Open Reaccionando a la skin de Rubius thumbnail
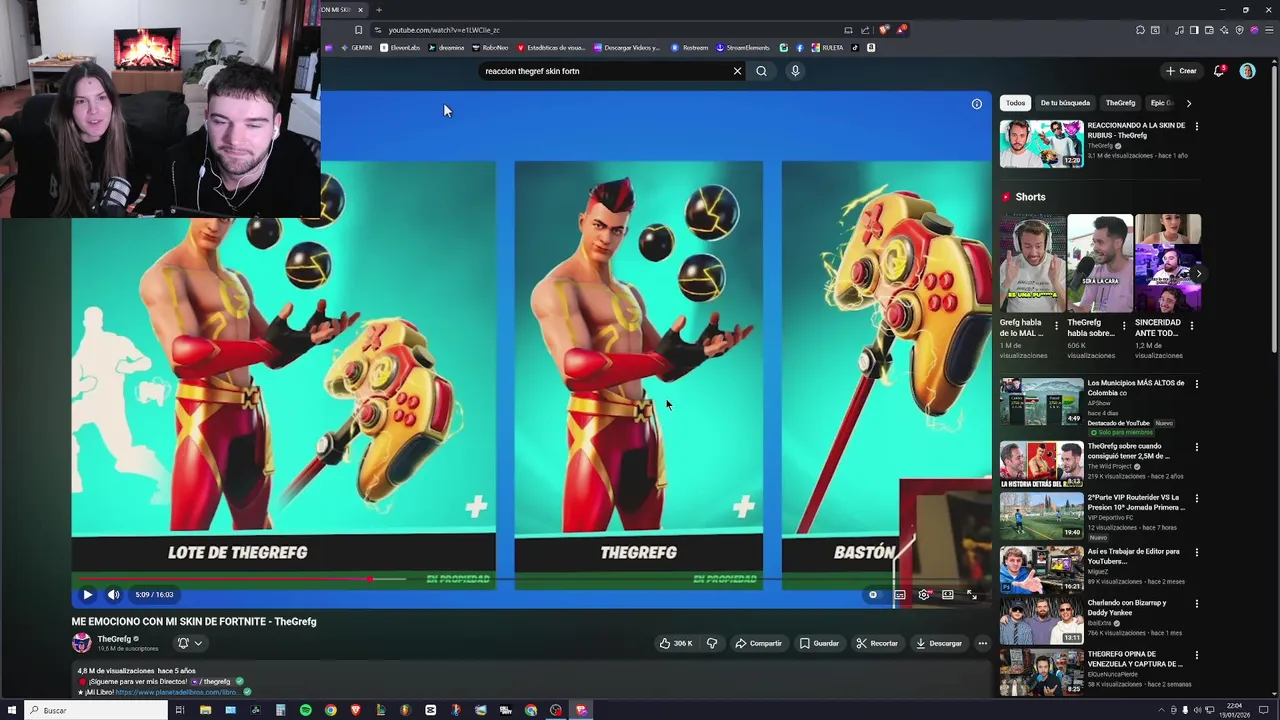1280x720 pixels. [1041, 144]
